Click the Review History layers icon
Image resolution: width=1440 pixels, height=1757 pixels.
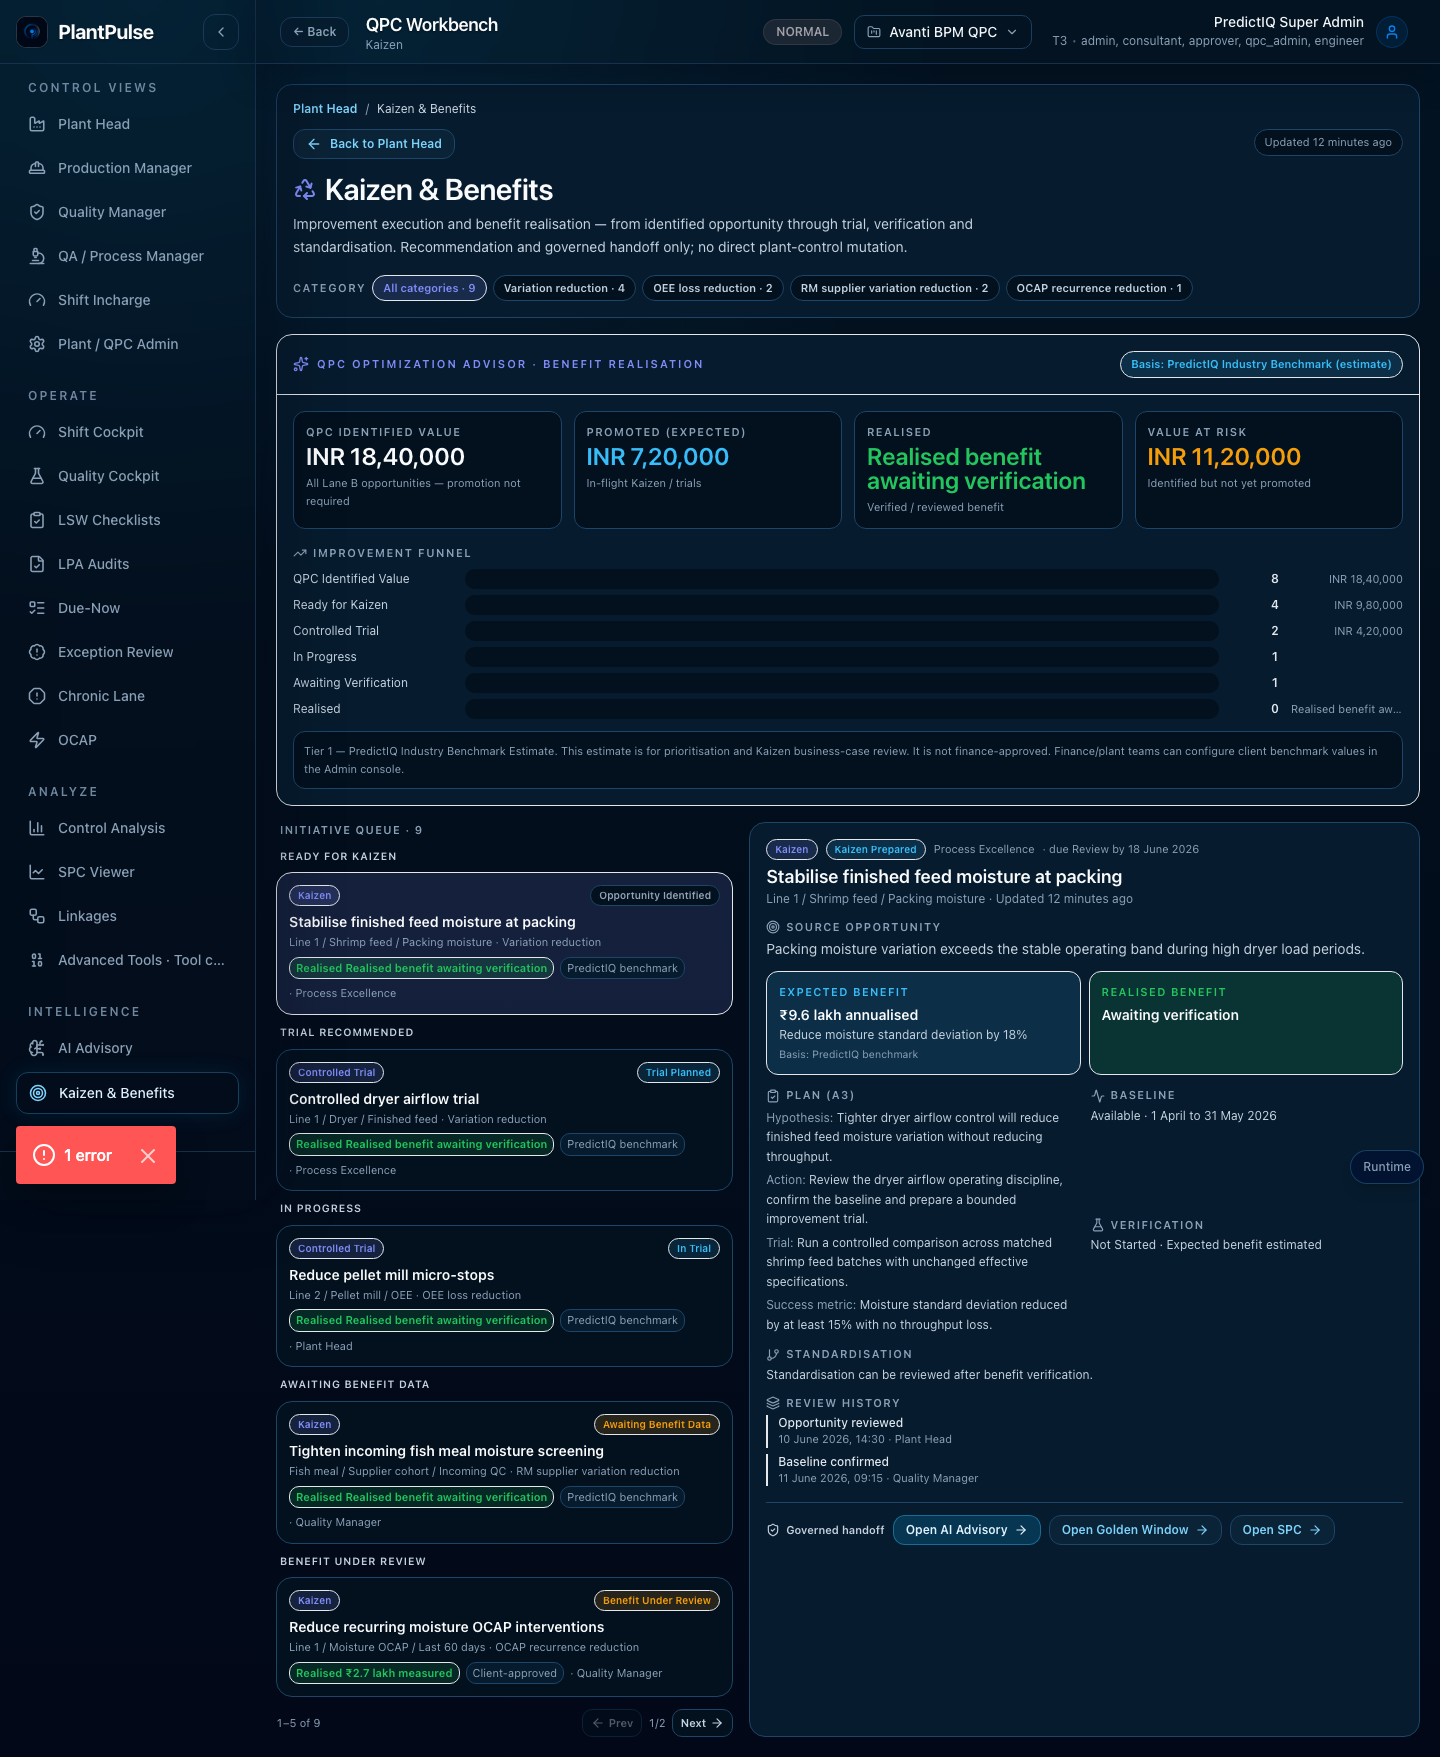coord(773,1403)
